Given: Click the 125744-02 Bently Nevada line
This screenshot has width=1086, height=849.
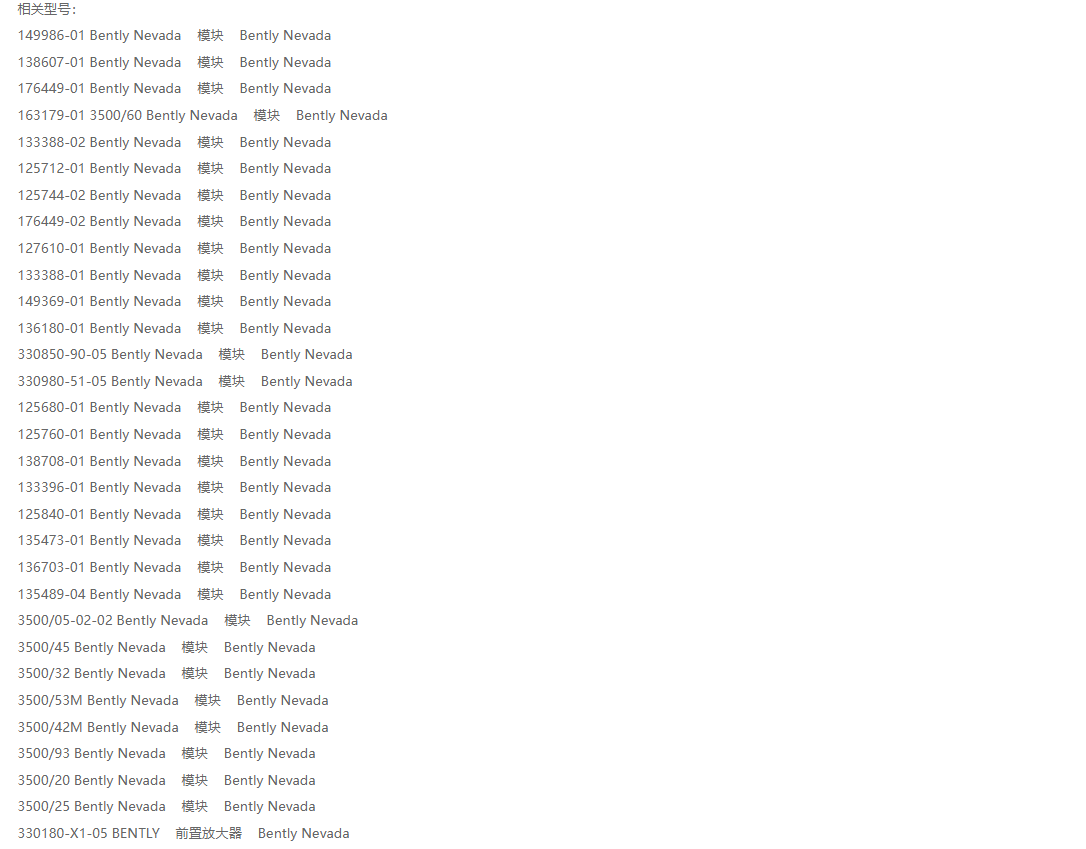Looking at the screenshot, I should 175,195.
